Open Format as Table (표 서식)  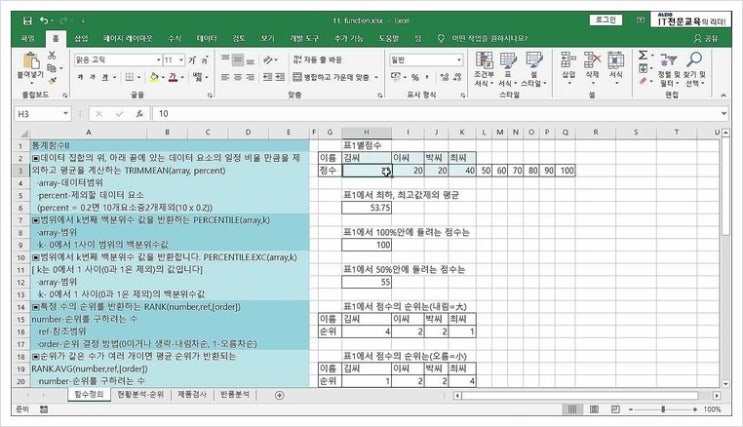click(x=507, y=70)
